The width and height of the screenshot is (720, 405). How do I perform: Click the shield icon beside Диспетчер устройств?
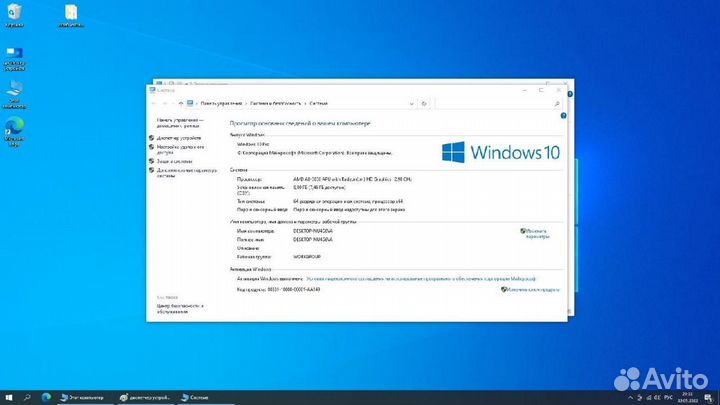[152, 138]
